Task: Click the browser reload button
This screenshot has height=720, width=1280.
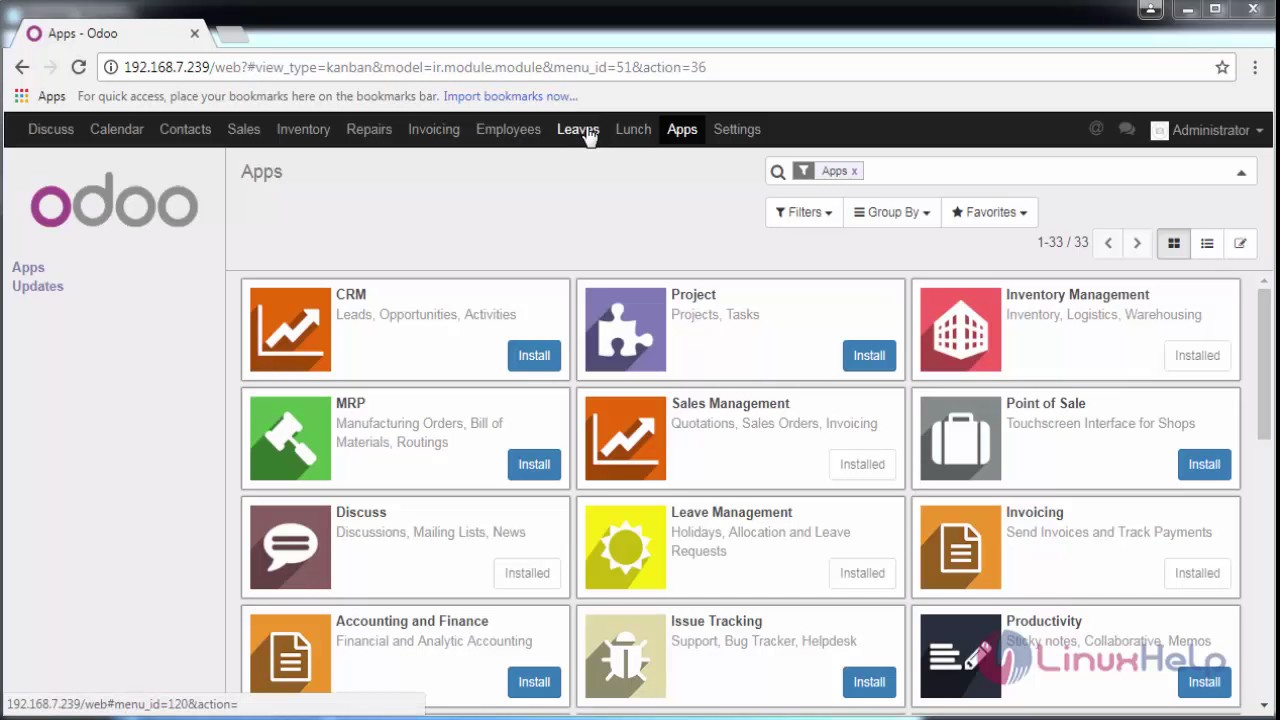Action: tap(78, 67)
